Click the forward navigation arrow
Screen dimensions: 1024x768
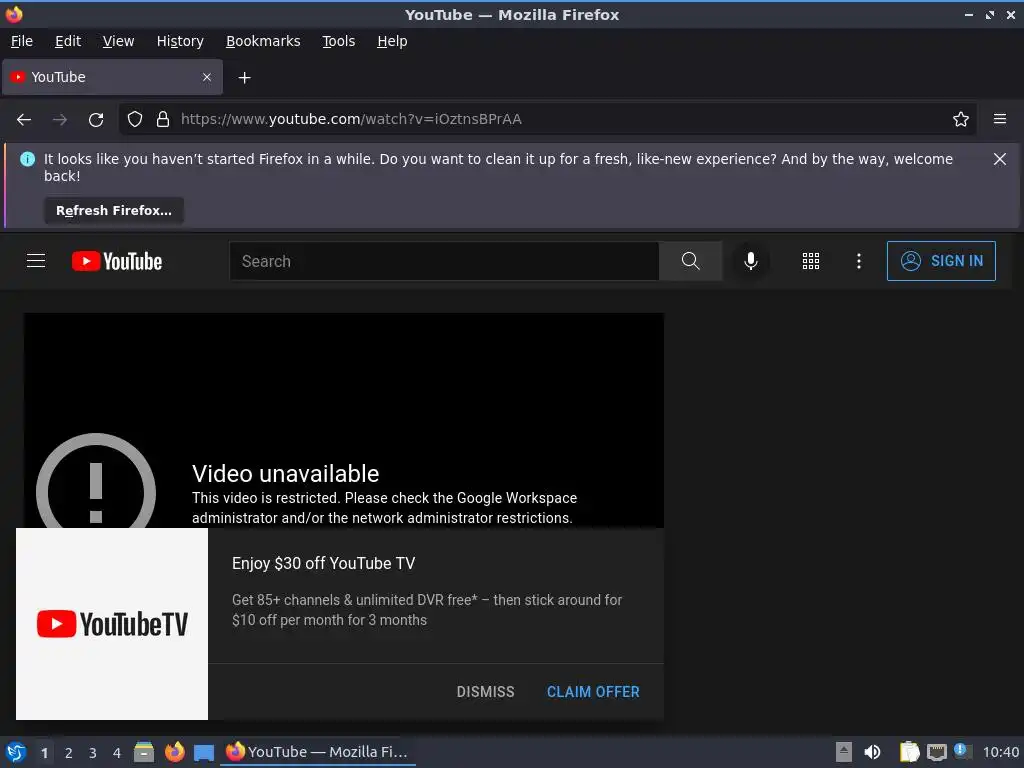pyautogui.click(x=59, y=120)
